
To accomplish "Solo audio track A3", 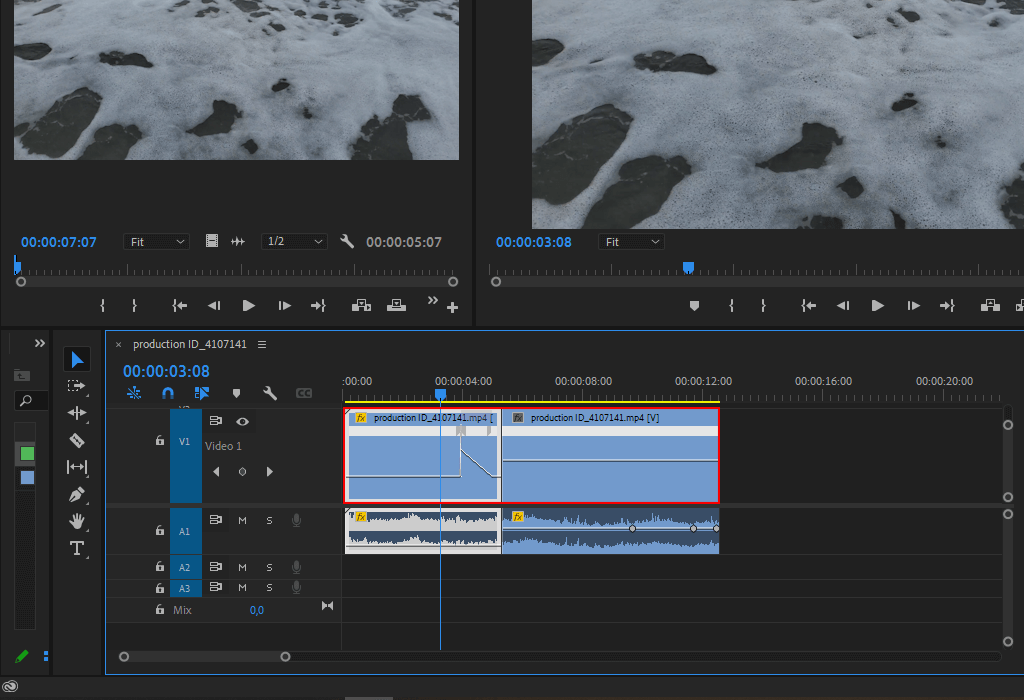I will point(269,588).
